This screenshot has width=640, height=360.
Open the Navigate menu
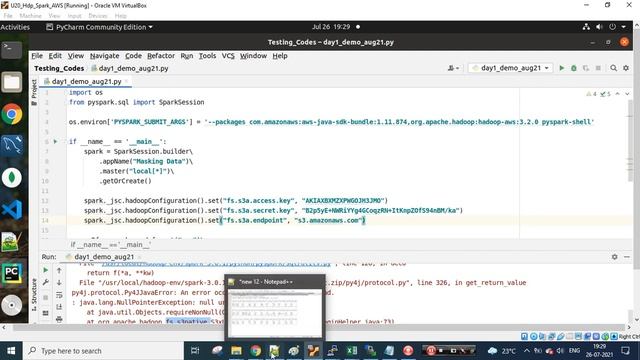(x=104, y=56)
